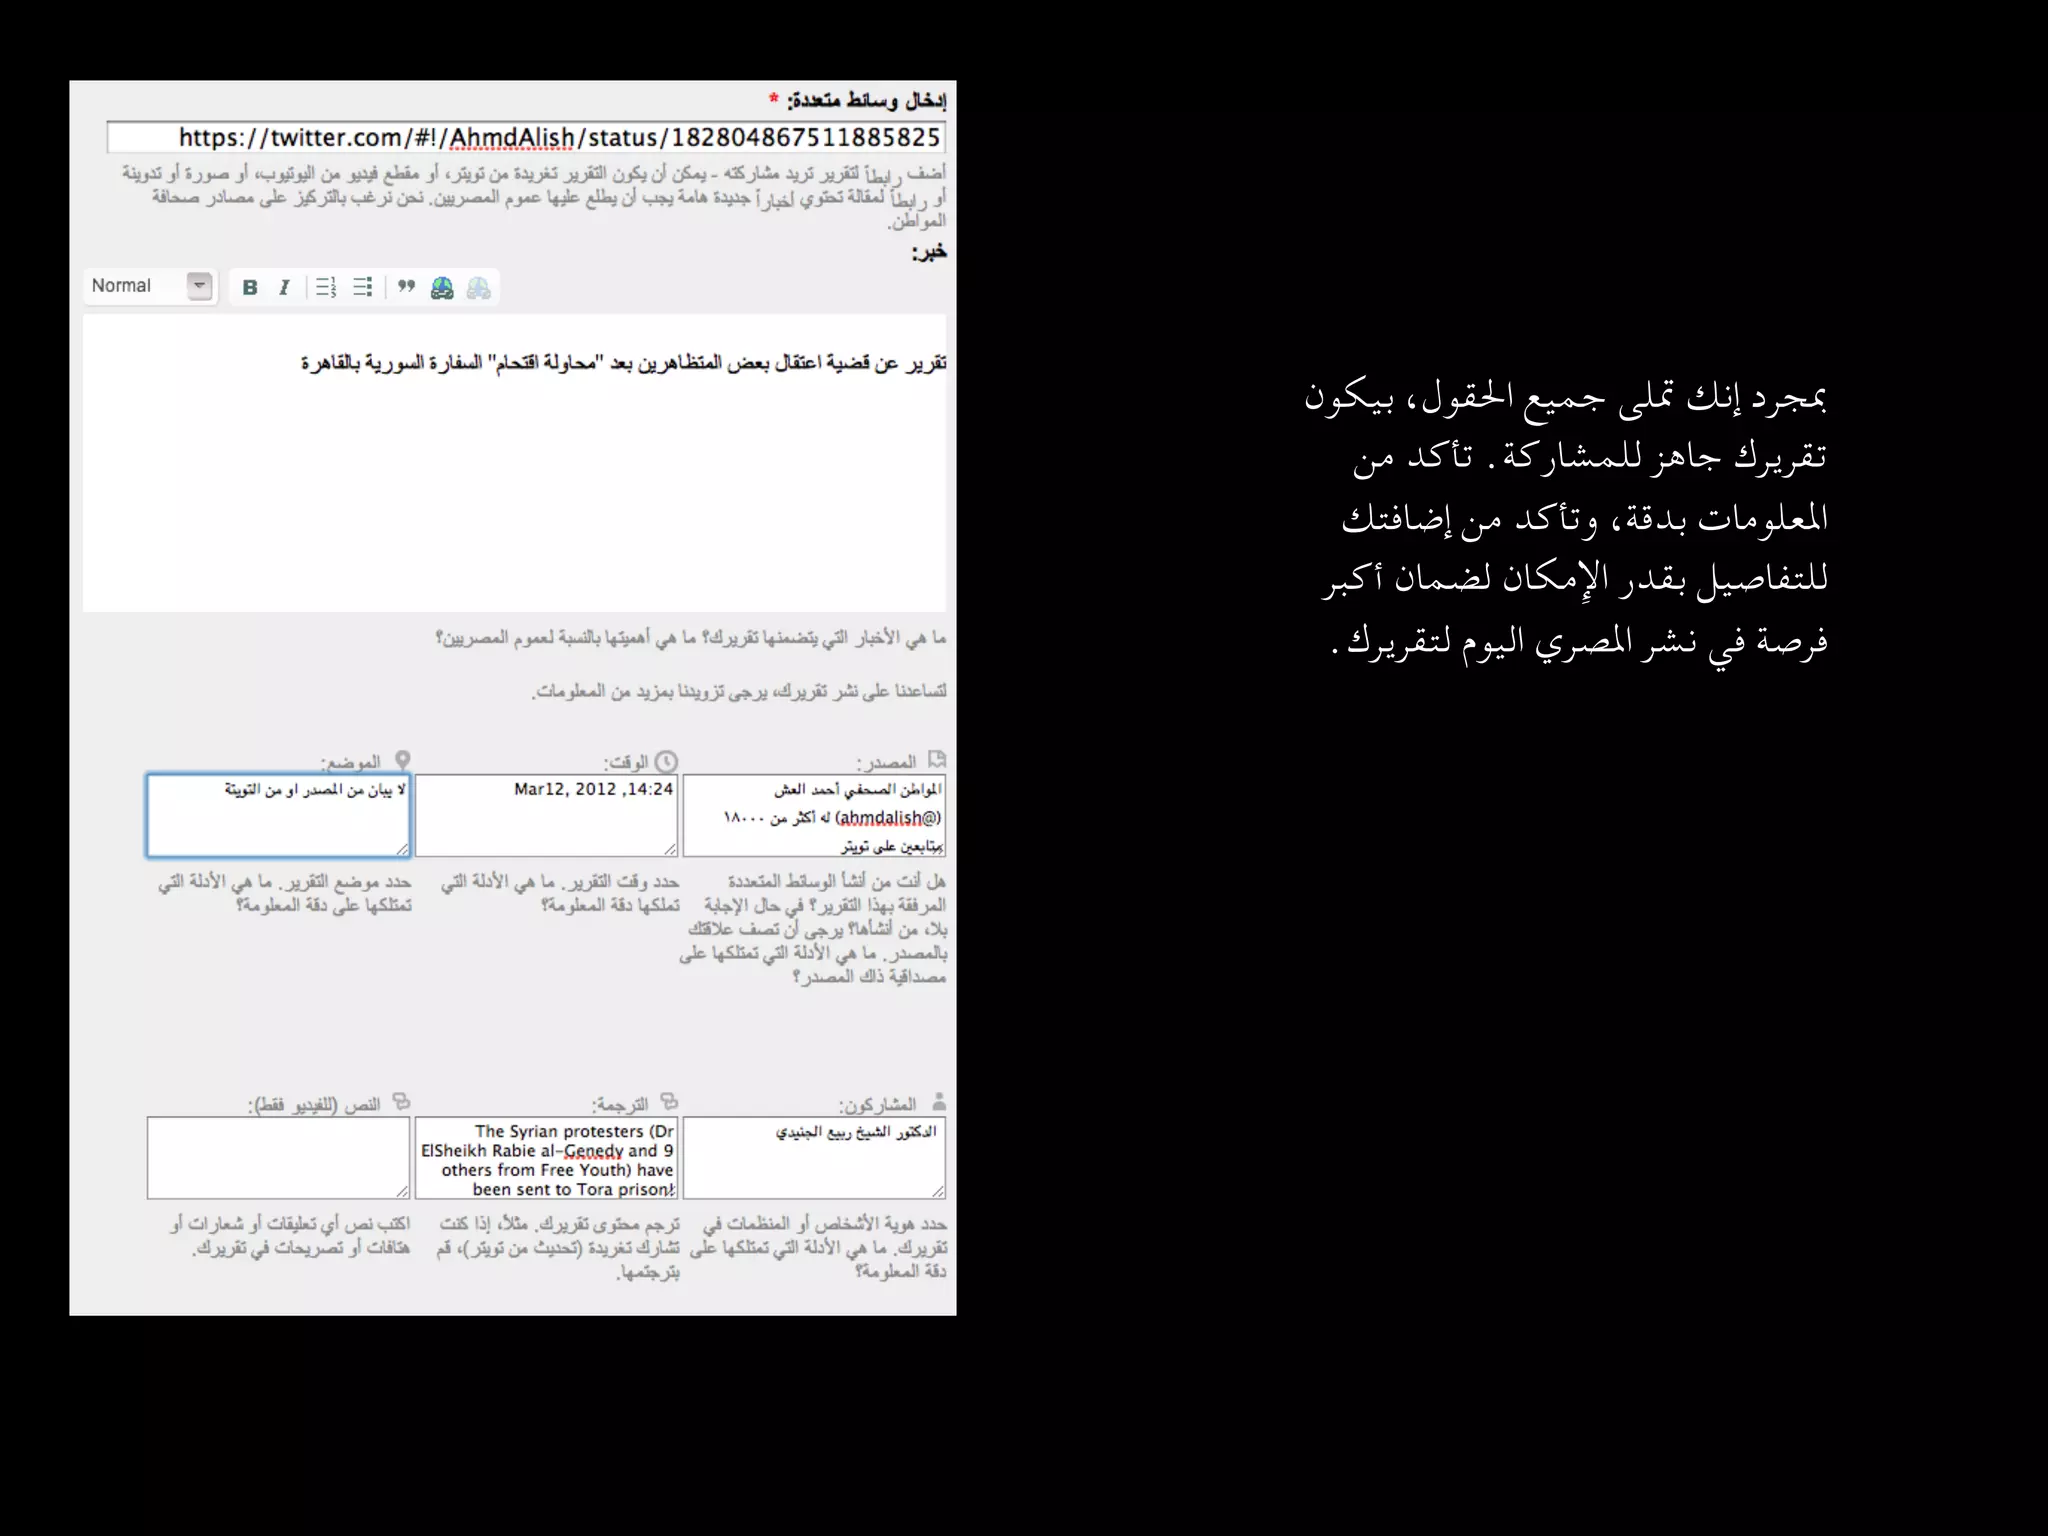
Task: Click the 'إدخال وسائط متعددة' label
Action: [x=866, y=100]
